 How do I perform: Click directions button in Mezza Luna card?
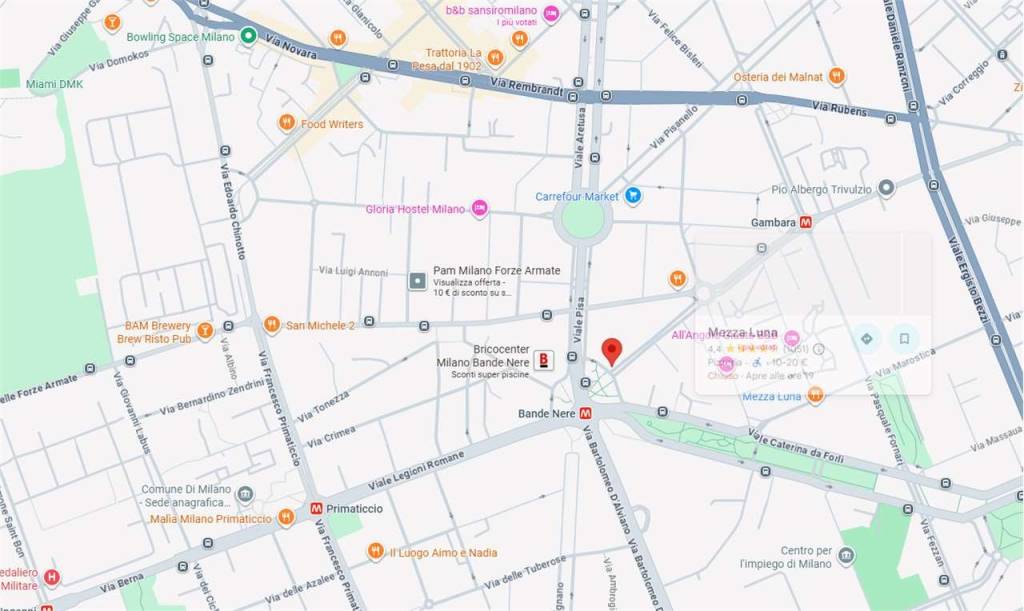(867, 339)
